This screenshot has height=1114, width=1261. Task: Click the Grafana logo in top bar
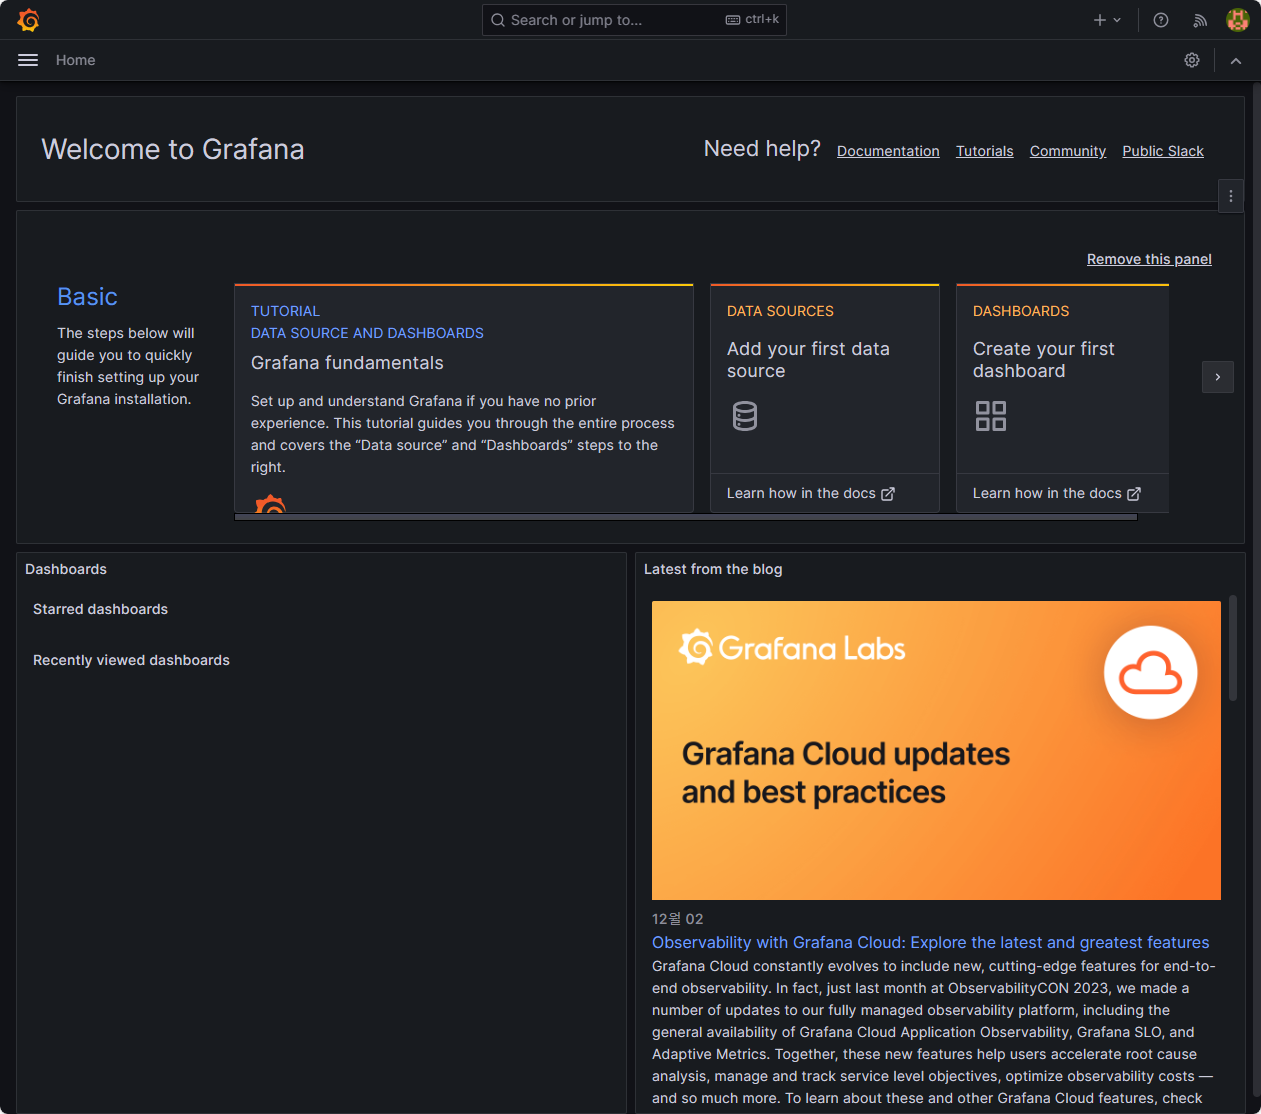[x=29, y=20]
